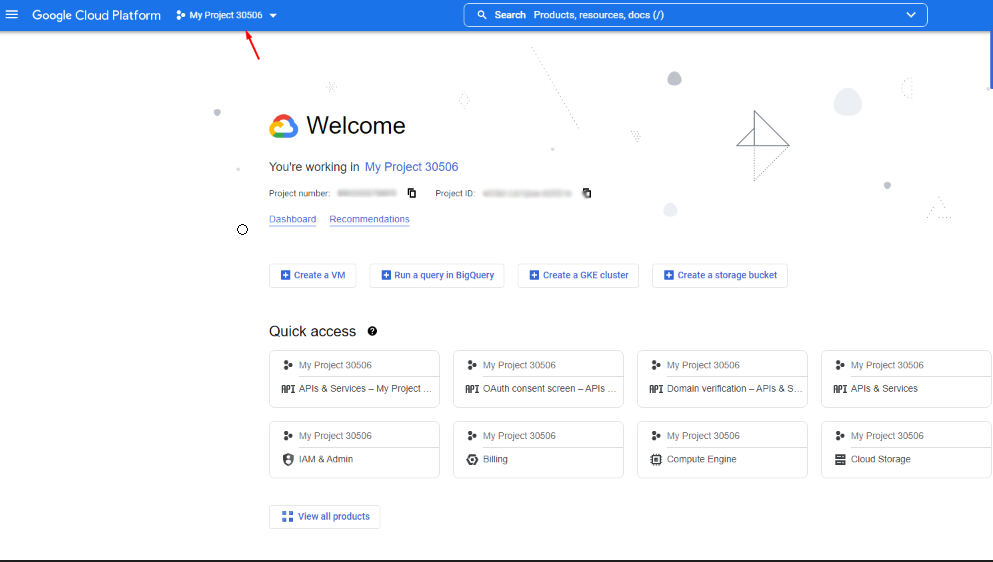Click the Create a VM button

(313, 275)
